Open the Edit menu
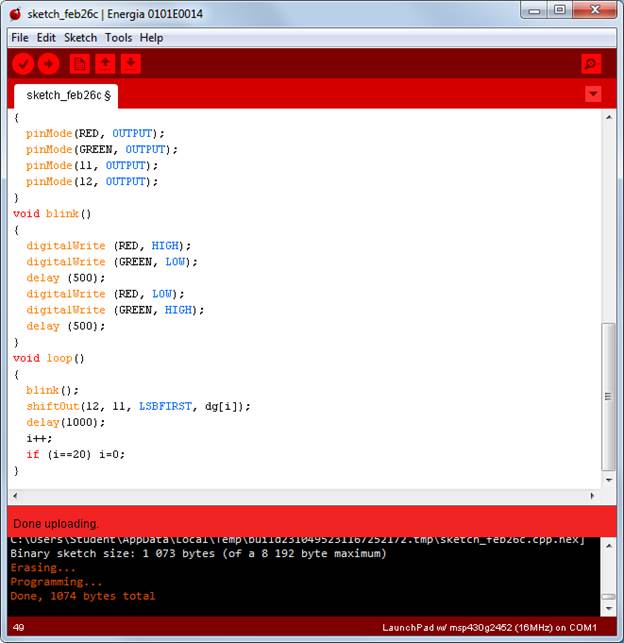 click(x=46, y=38)
